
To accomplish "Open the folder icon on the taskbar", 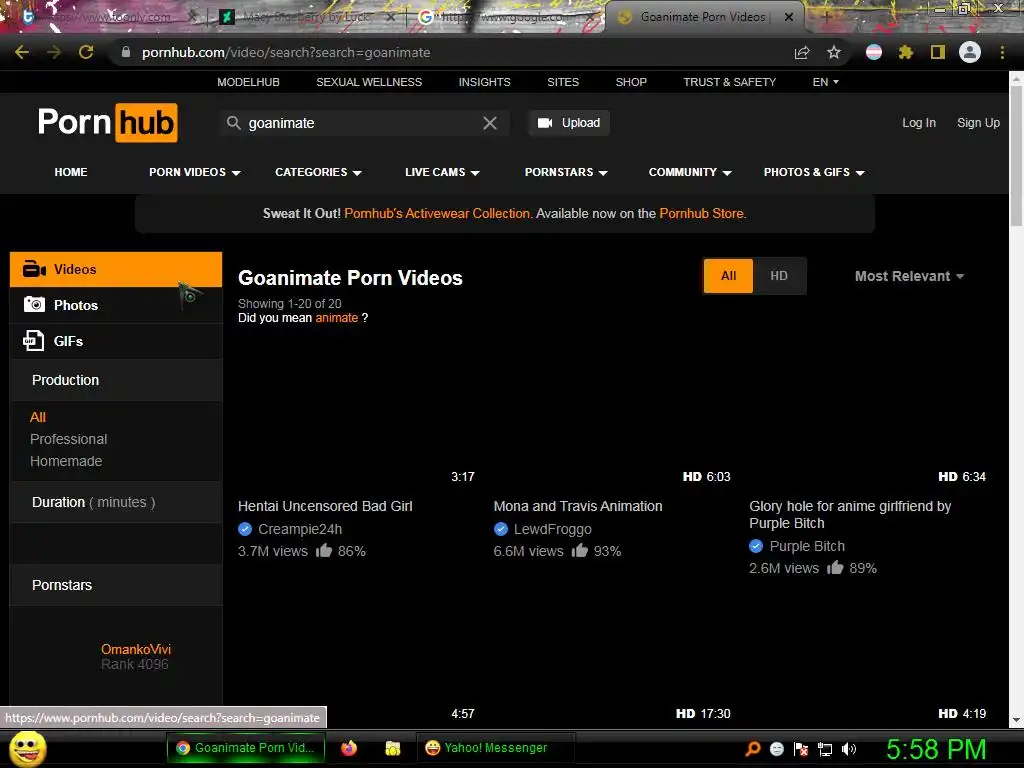I will [392, 748].
